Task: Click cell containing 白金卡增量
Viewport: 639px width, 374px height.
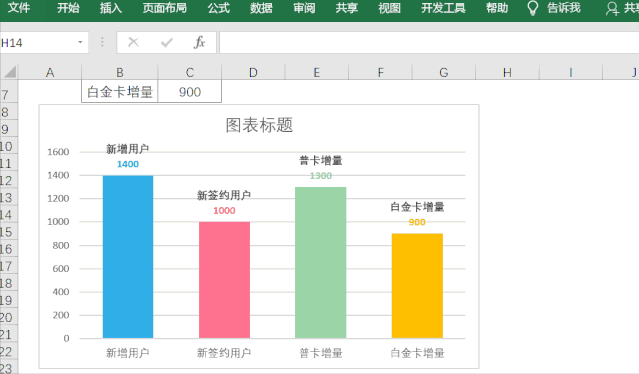Action: (x=119, y=92)
